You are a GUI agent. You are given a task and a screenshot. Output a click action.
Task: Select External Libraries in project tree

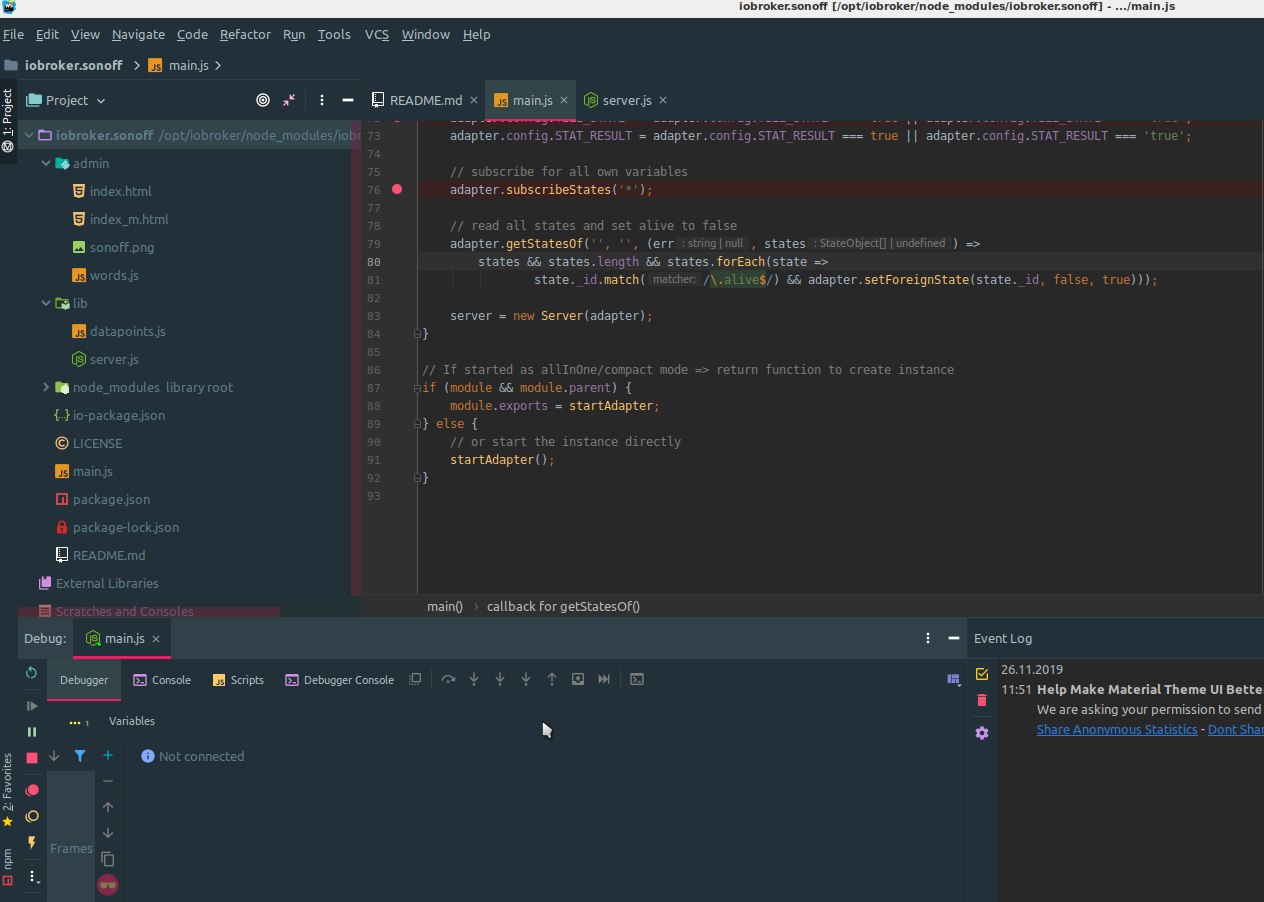tap(98, 583)
